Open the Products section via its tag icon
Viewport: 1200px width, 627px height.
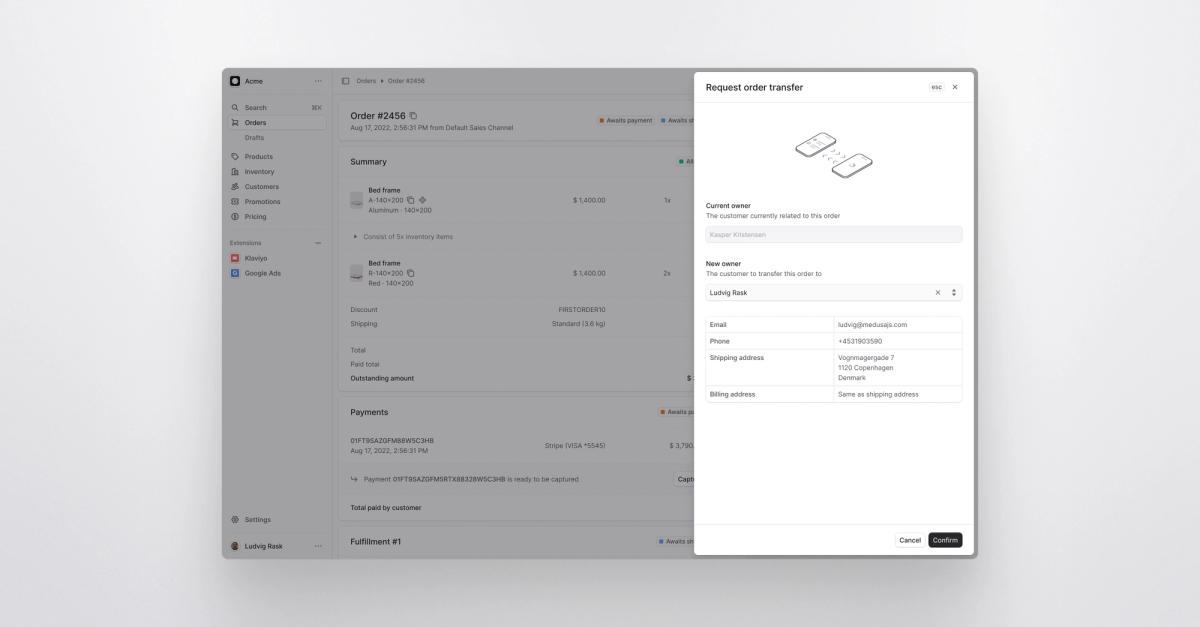pos(236,156)
